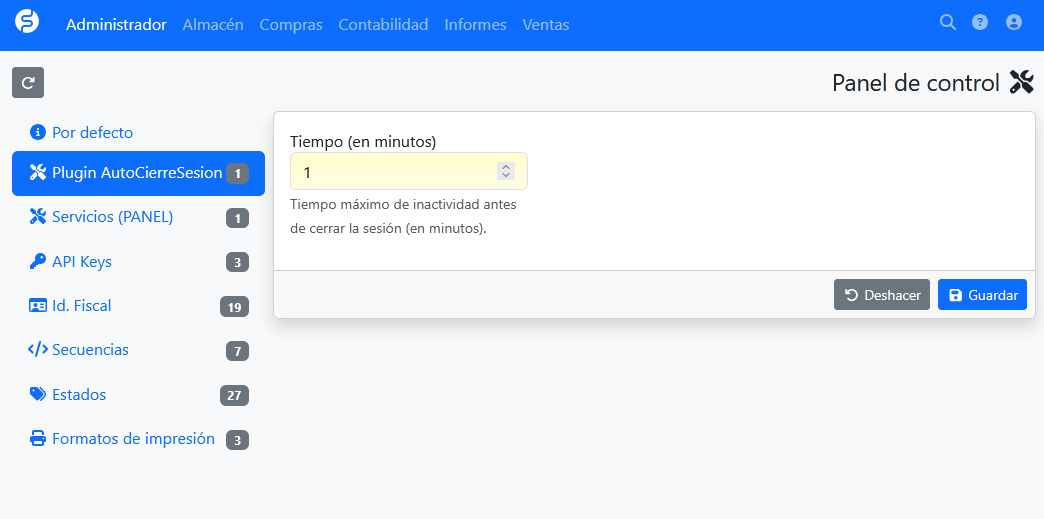
Task: Click the reload page button
Action: 28,83
